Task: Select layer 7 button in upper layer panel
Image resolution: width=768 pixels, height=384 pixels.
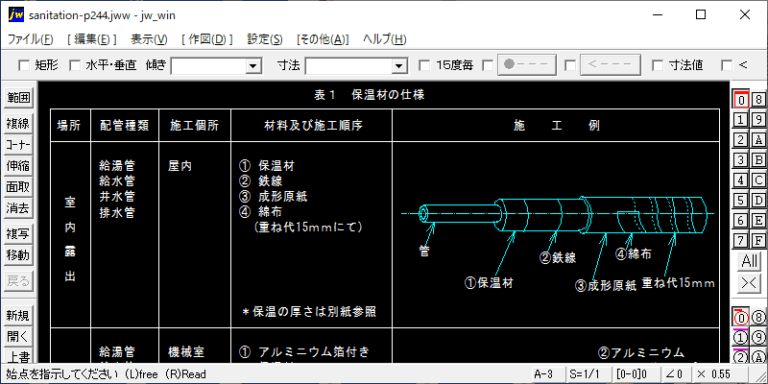Action: pos(741,240)
